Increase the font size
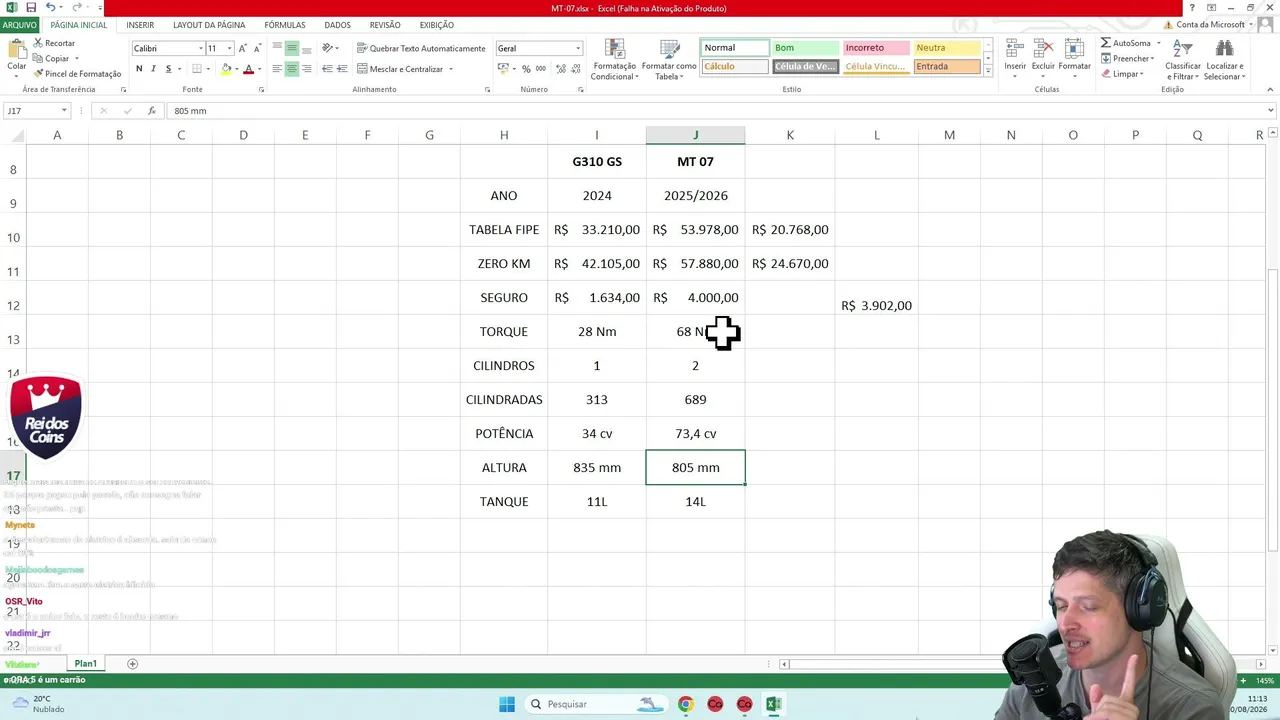The width and height of the screenshot is (1280, 720). (x=243, y=48)
